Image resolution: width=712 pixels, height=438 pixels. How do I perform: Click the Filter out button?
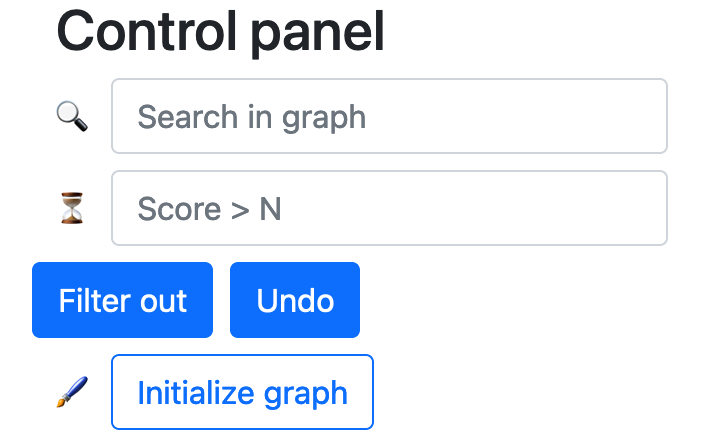[x=123, y=300]
